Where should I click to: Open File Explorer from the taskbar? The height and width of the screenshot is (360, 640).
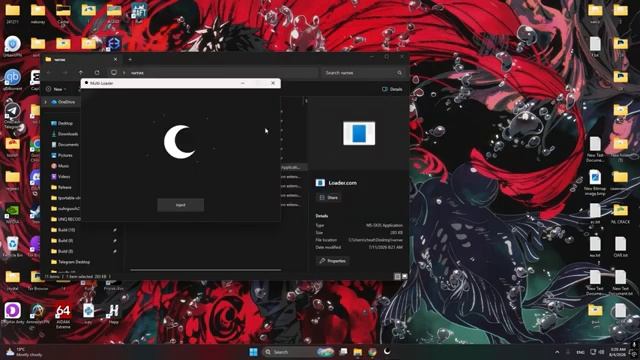[358, 352]
